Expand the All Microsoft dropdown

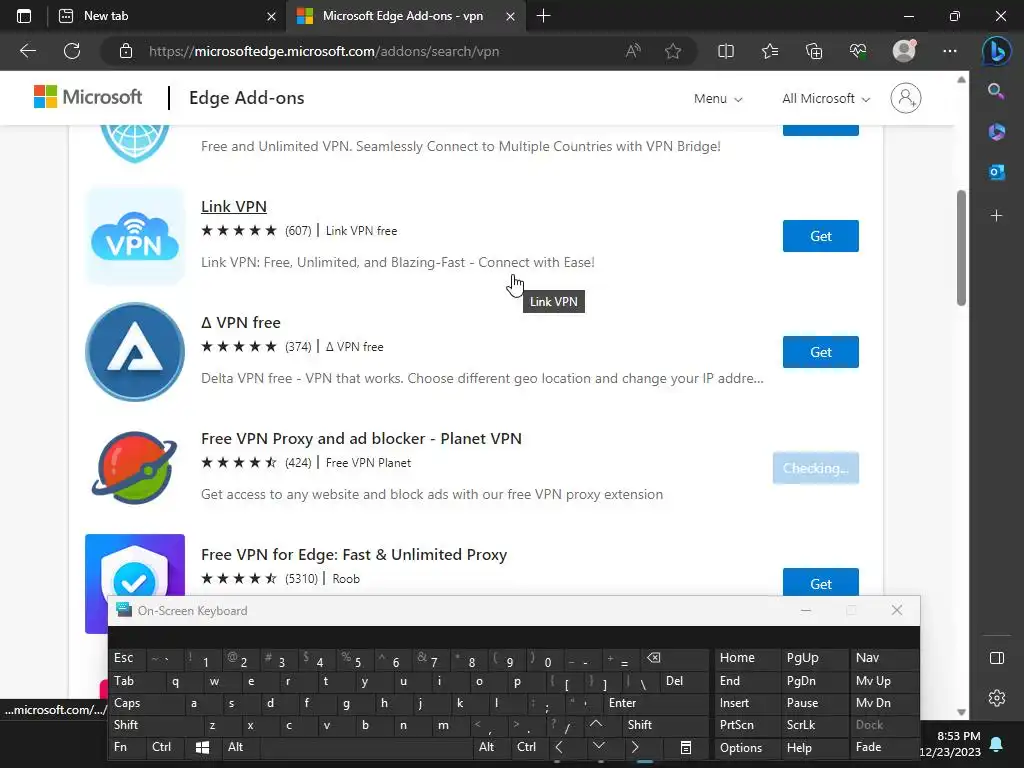coord(826,99)
